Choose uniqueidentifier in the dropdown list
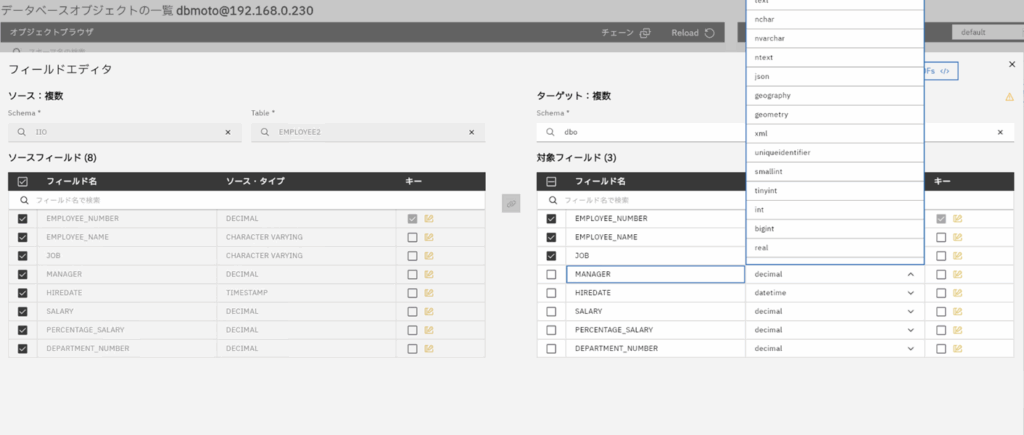This screenshot has height=435, width=1024. click(x=783, y=152)
